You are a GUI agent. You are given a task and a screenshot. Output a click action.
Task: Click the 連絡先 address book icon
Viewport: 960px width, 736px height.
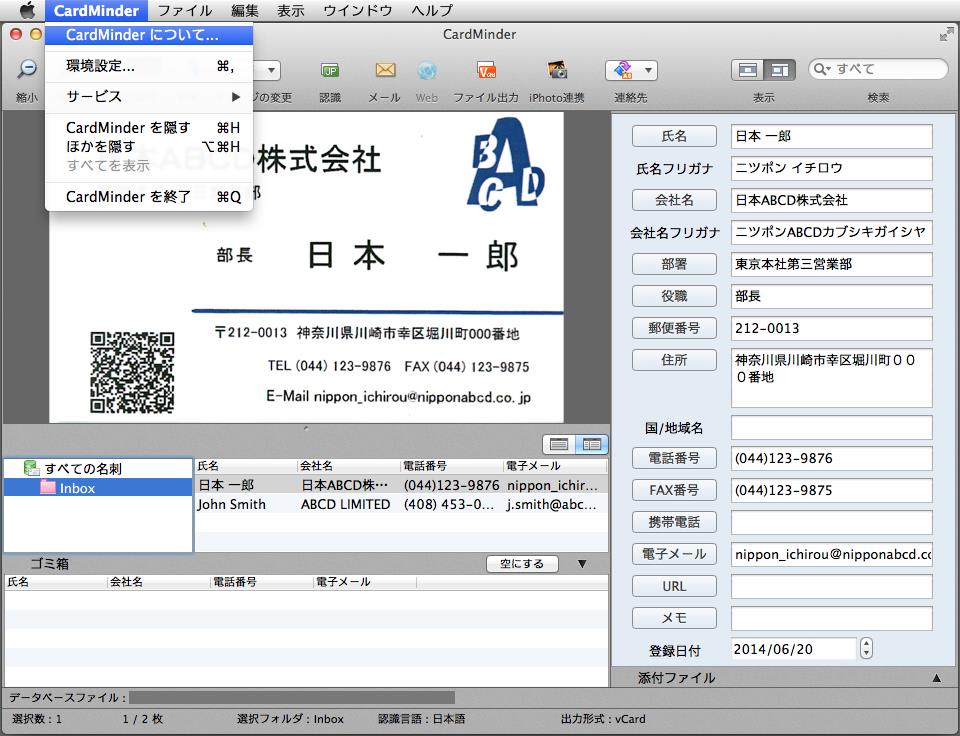point(623,70)
